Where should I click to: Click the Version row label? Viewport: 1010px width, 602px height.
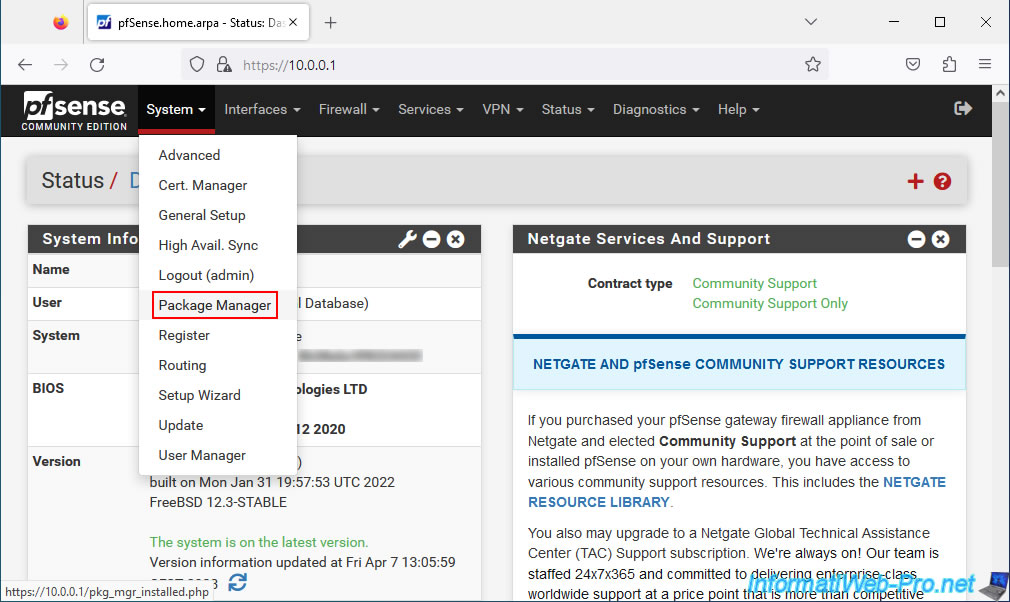(57, 461)
